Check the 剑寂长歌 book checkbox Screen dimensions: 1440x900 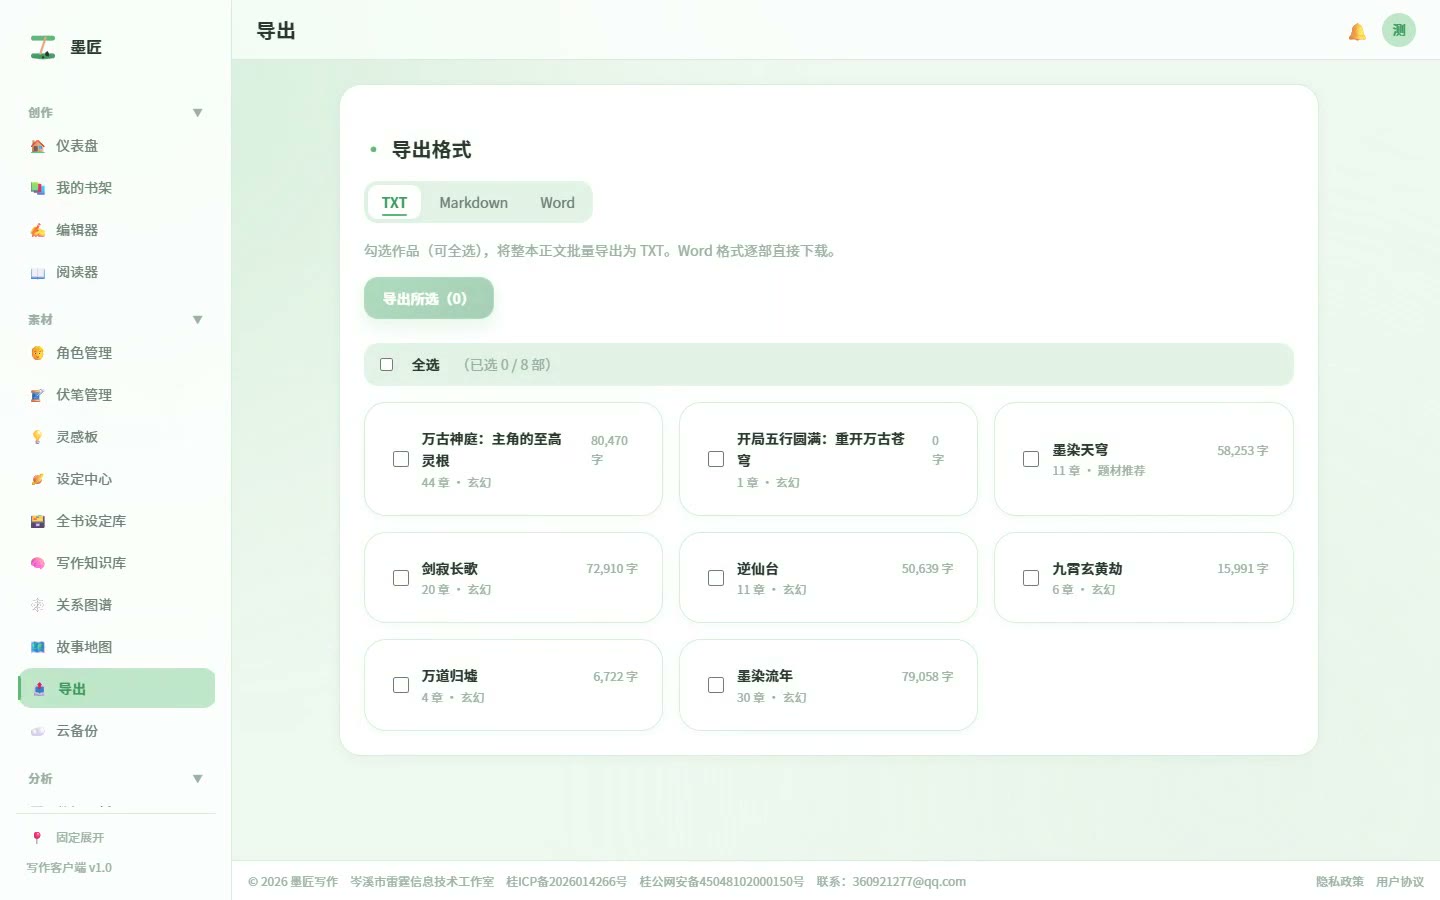point(401,578)
